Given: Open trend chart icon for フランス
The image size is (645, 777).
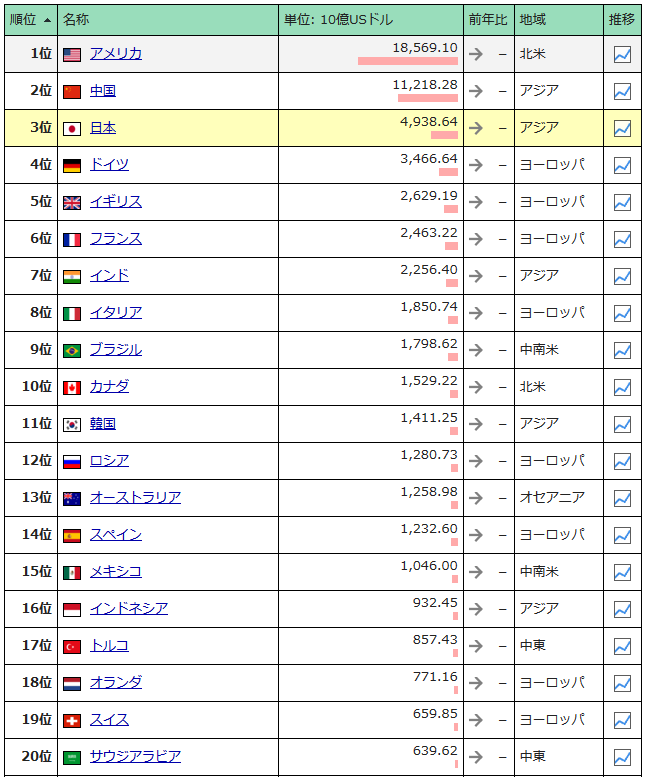Looking at the screenshot, I should pyautogui.click(x=622, y=239).
